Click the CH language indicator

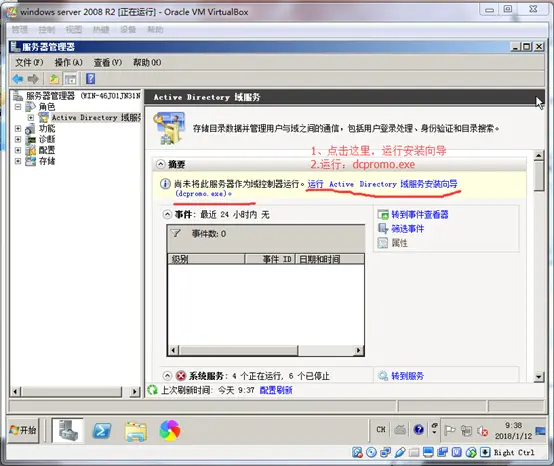(381, 430)
